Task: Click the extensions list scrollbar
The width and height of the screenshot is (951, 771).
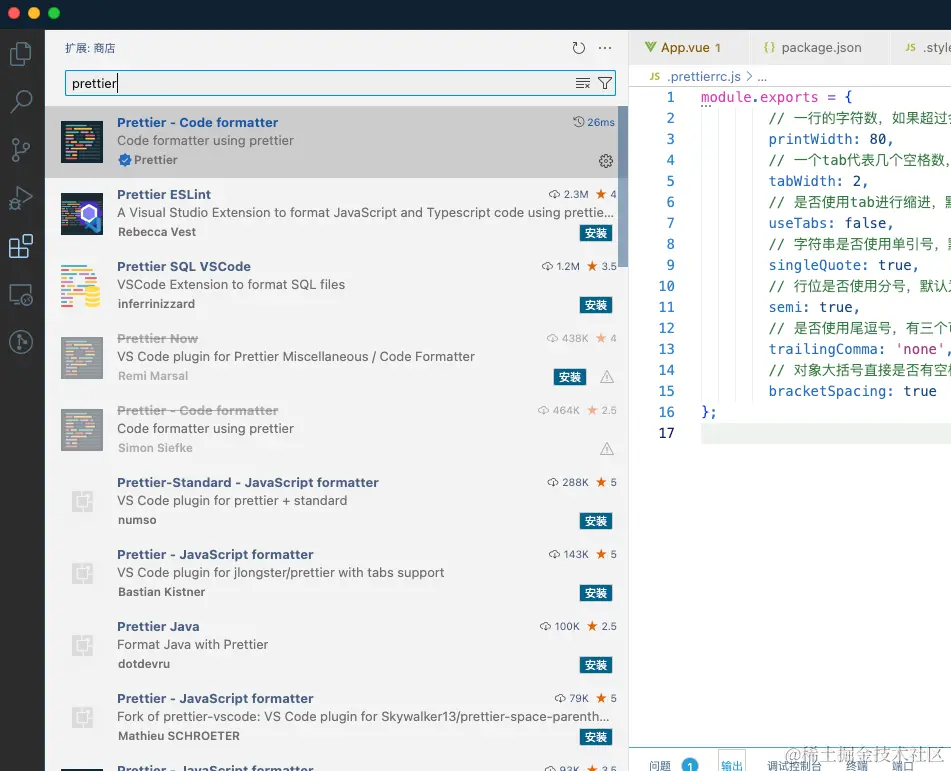Action: coord(623,186)
